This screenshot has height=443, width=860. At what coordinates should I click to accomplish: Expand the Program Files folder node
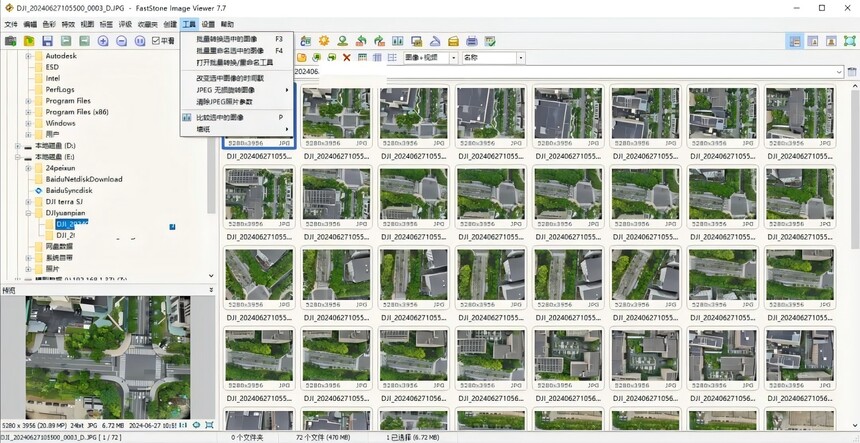point(28,101)
